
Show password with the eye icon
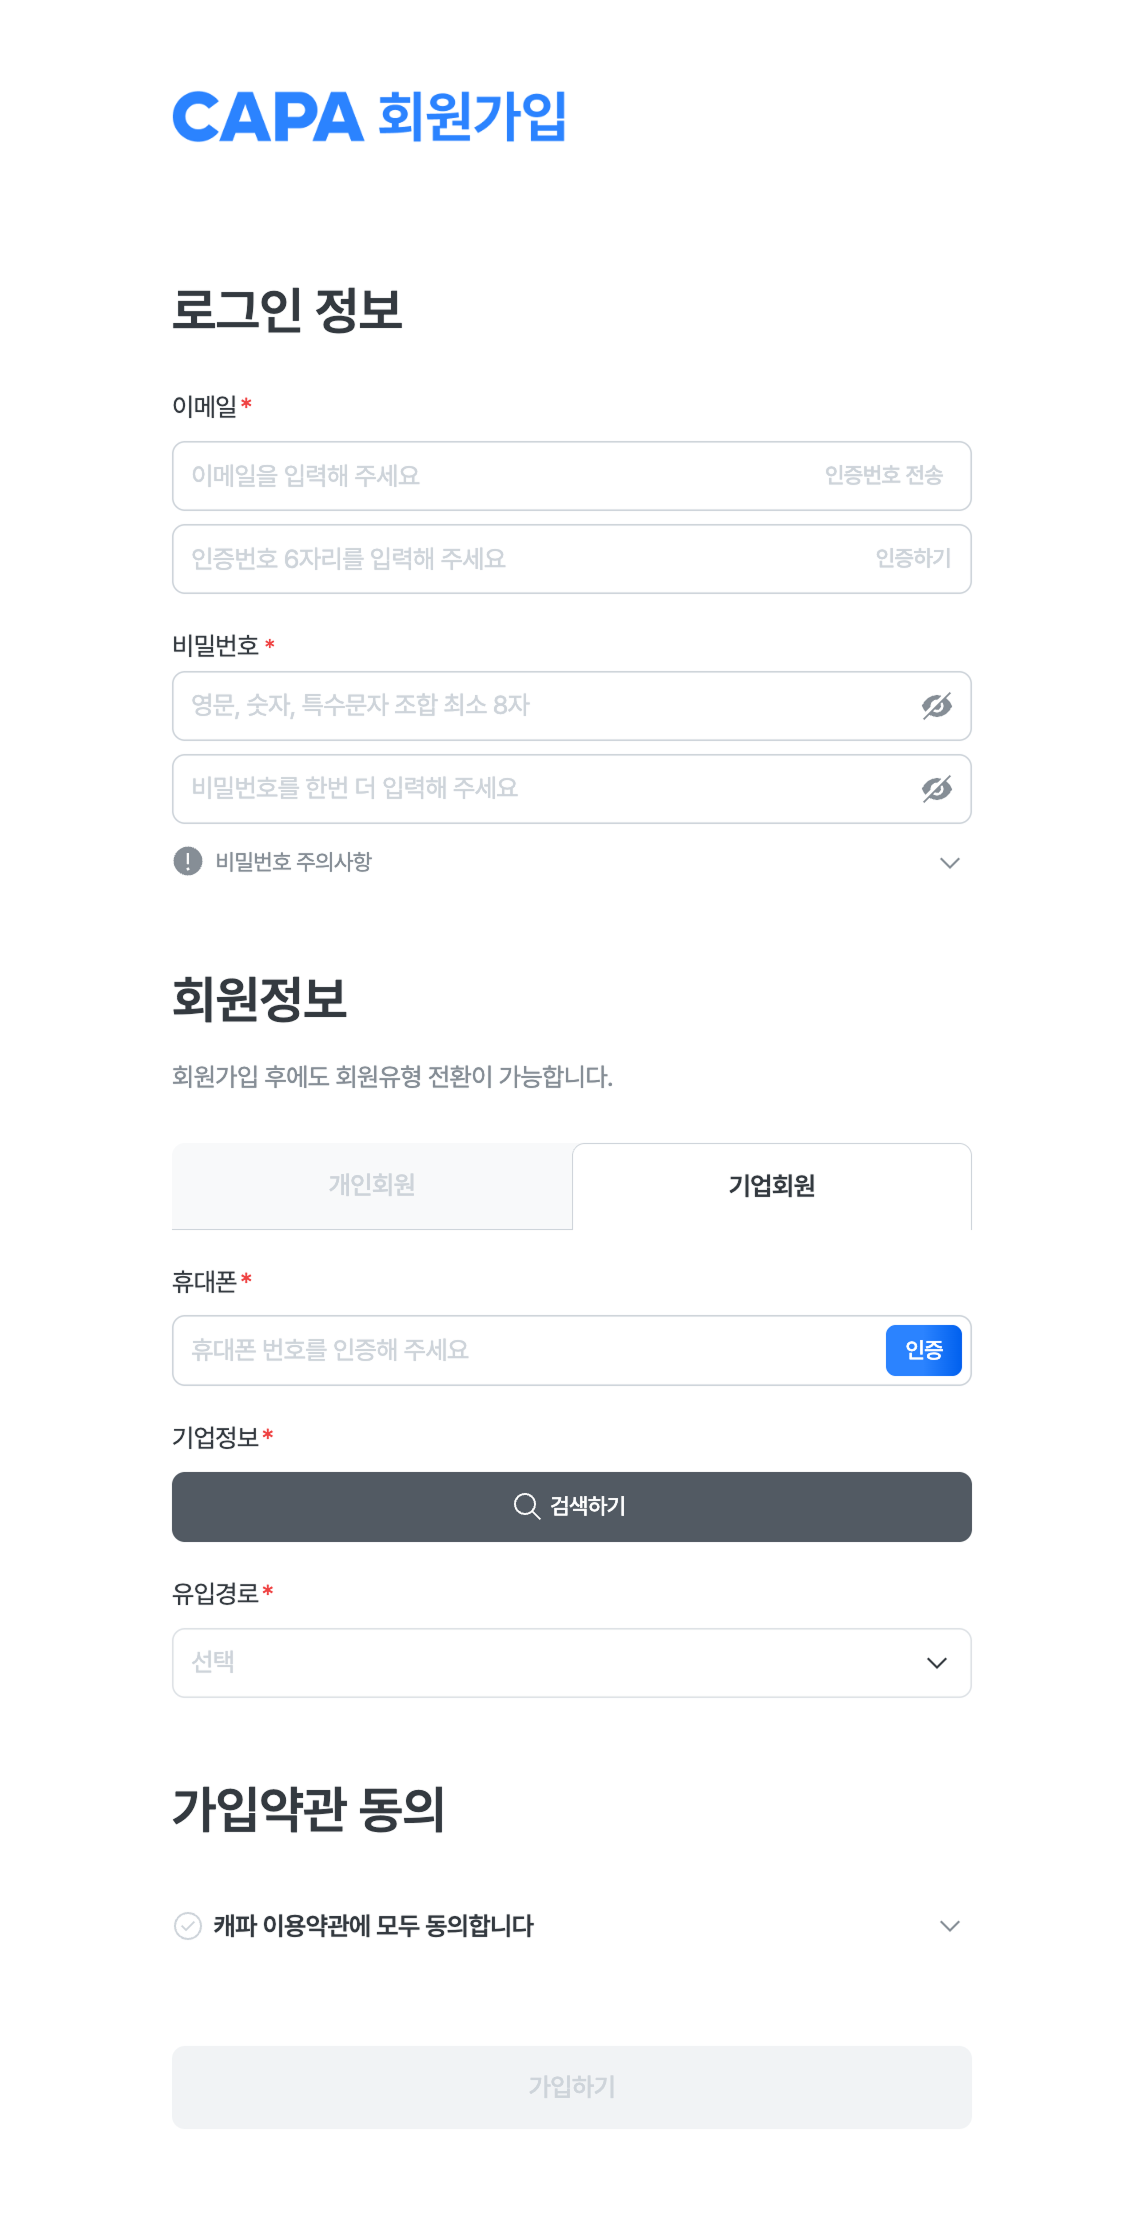[935, 705]
